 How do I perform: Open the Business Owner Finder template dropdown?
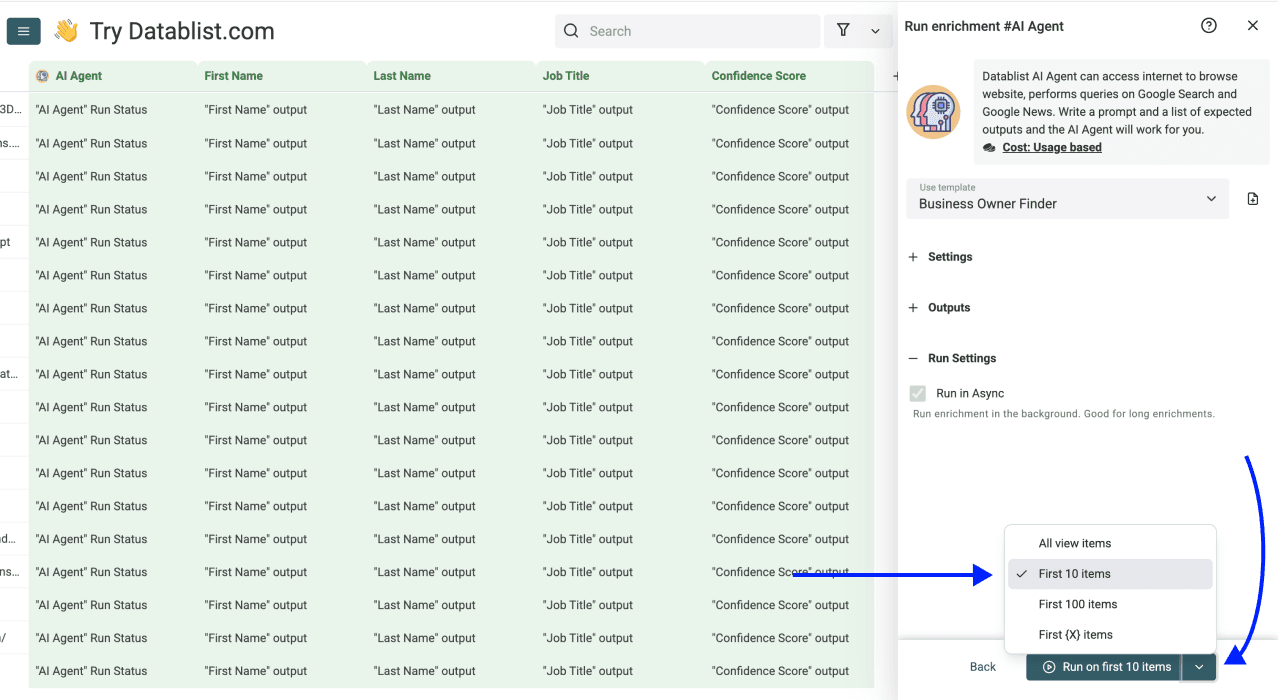point(1067,199)
